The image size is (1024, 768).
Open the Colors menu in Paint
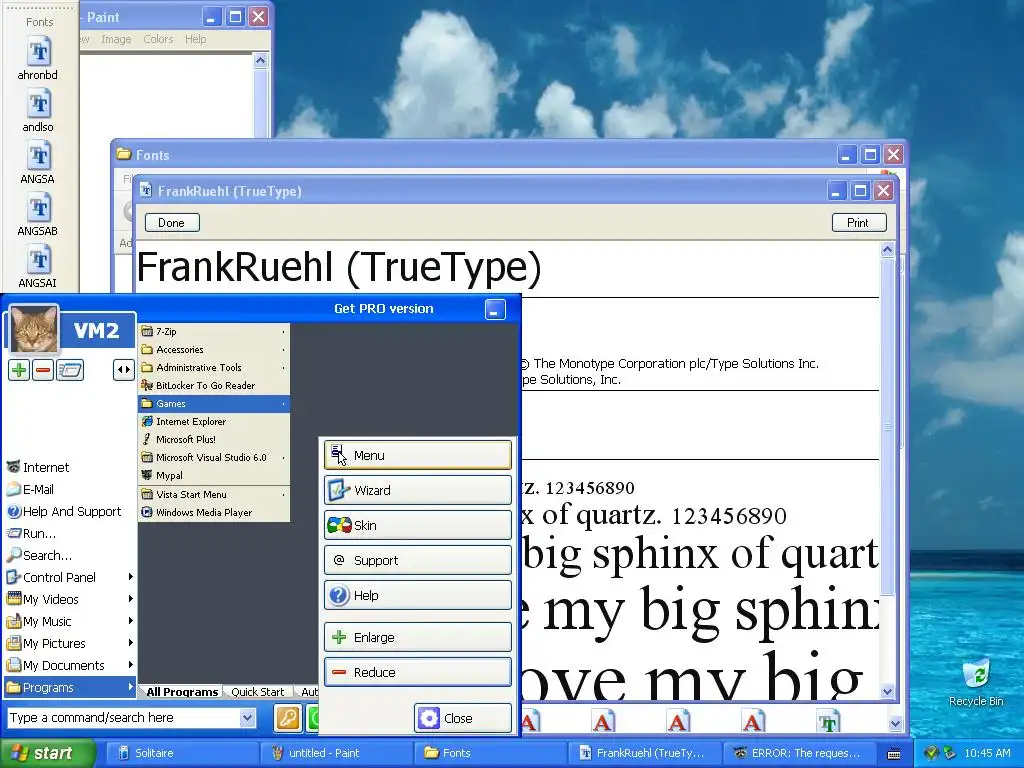click(158, 39)
